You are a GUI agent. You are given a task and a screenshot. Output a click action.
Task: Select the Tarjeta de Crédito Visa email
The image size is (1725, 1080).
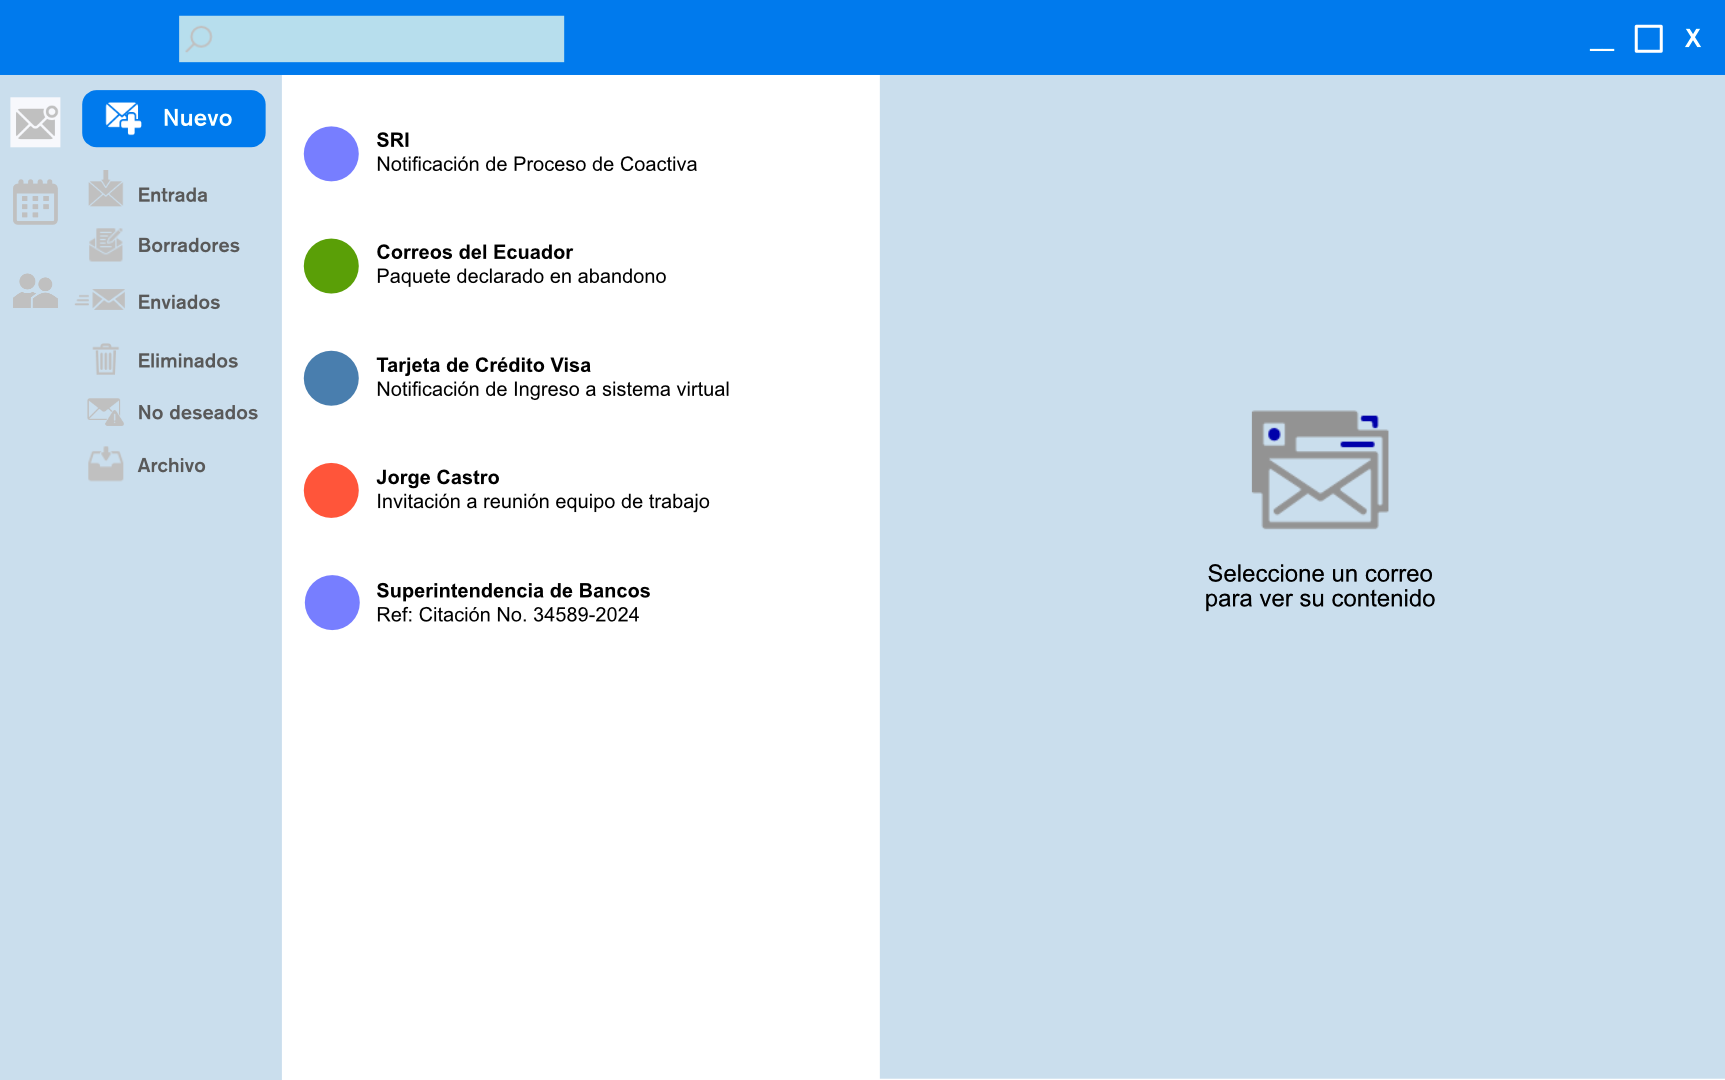coord(552,378)
